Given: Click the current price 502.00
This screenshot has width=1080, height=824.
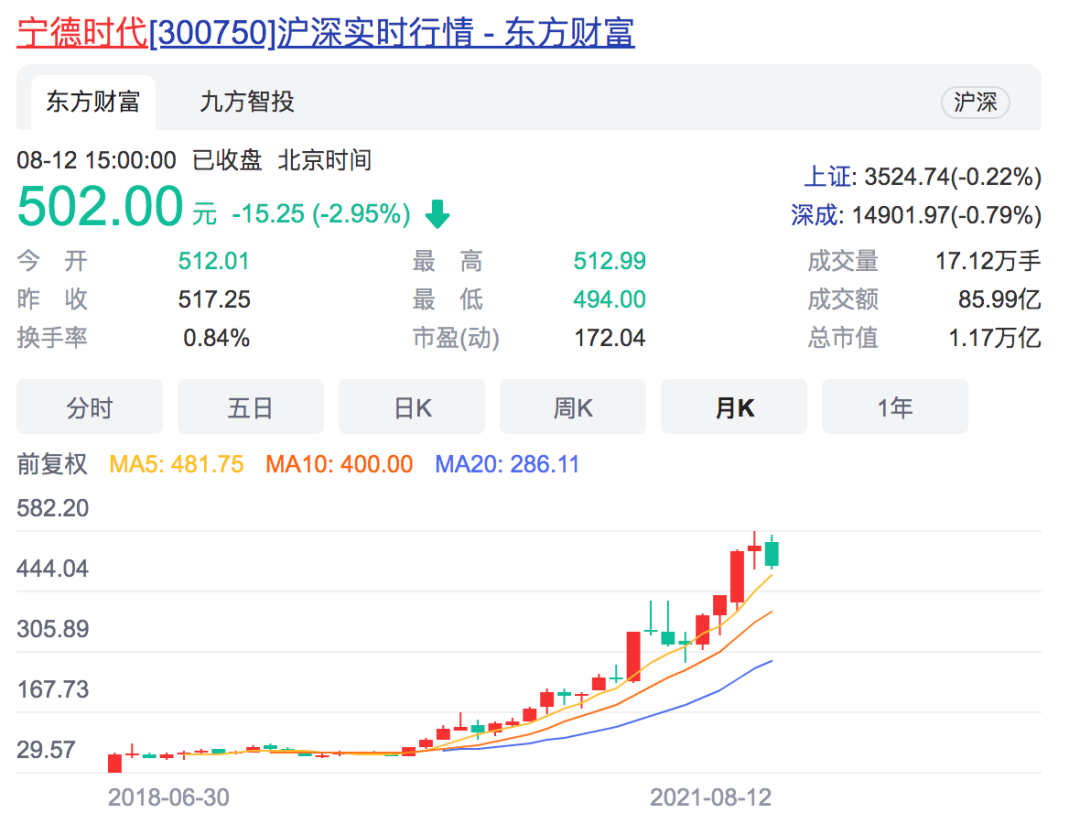Looking at the screenshot, I should pos(100,207).
